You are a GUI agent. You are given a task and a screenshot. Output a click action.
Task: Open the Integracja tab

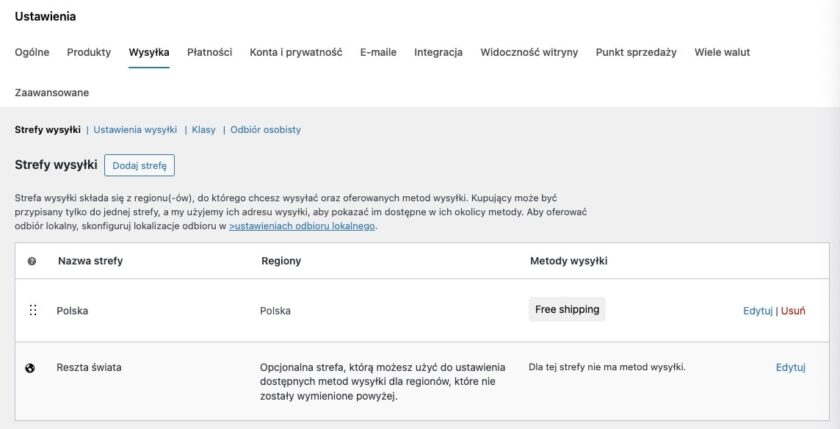point(438,52)
